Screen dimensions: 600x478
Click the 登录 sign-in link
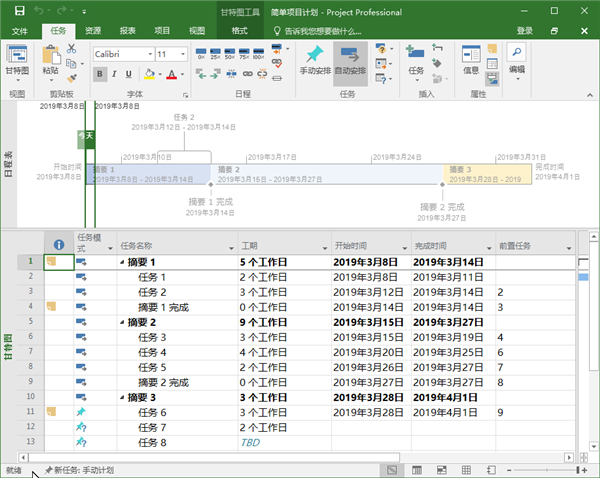[525, 31]
